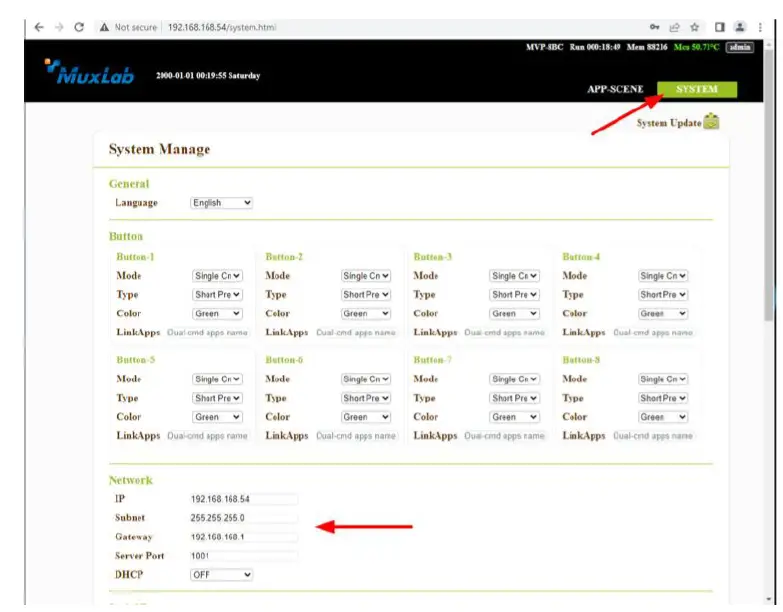The width and height of the screenshot is (783, 612).
Task: Switch to the APP-SCENE tab
Action: pos(615,89)
